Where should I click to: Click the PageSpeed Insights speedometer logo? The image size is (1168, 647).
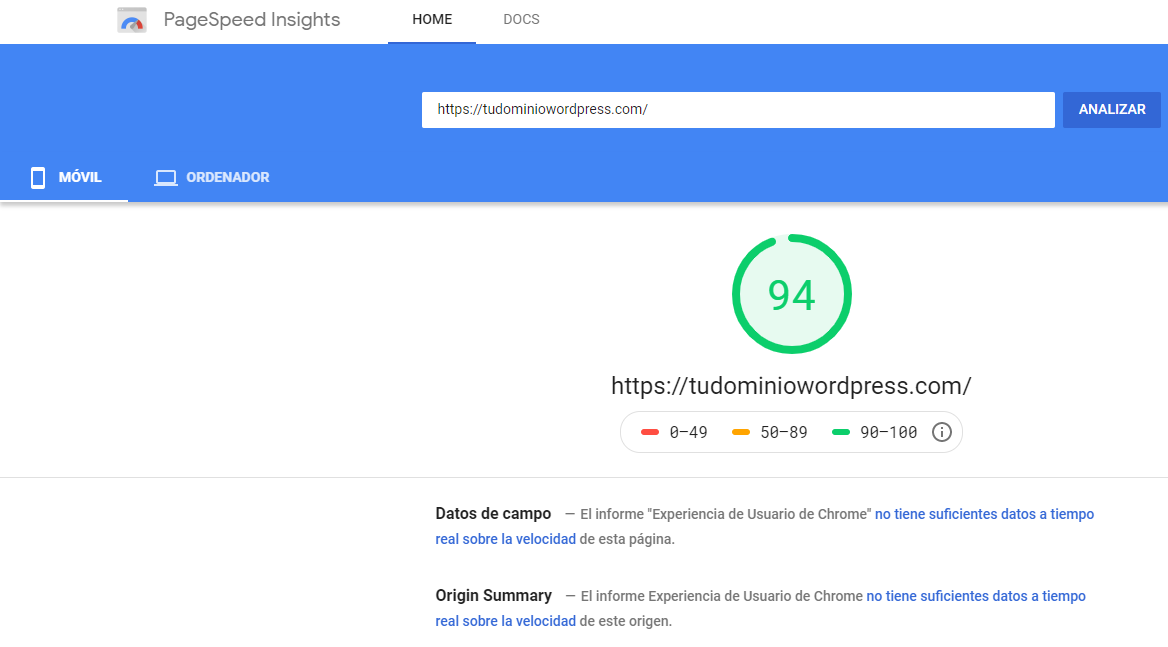click(x=132, y=20)
